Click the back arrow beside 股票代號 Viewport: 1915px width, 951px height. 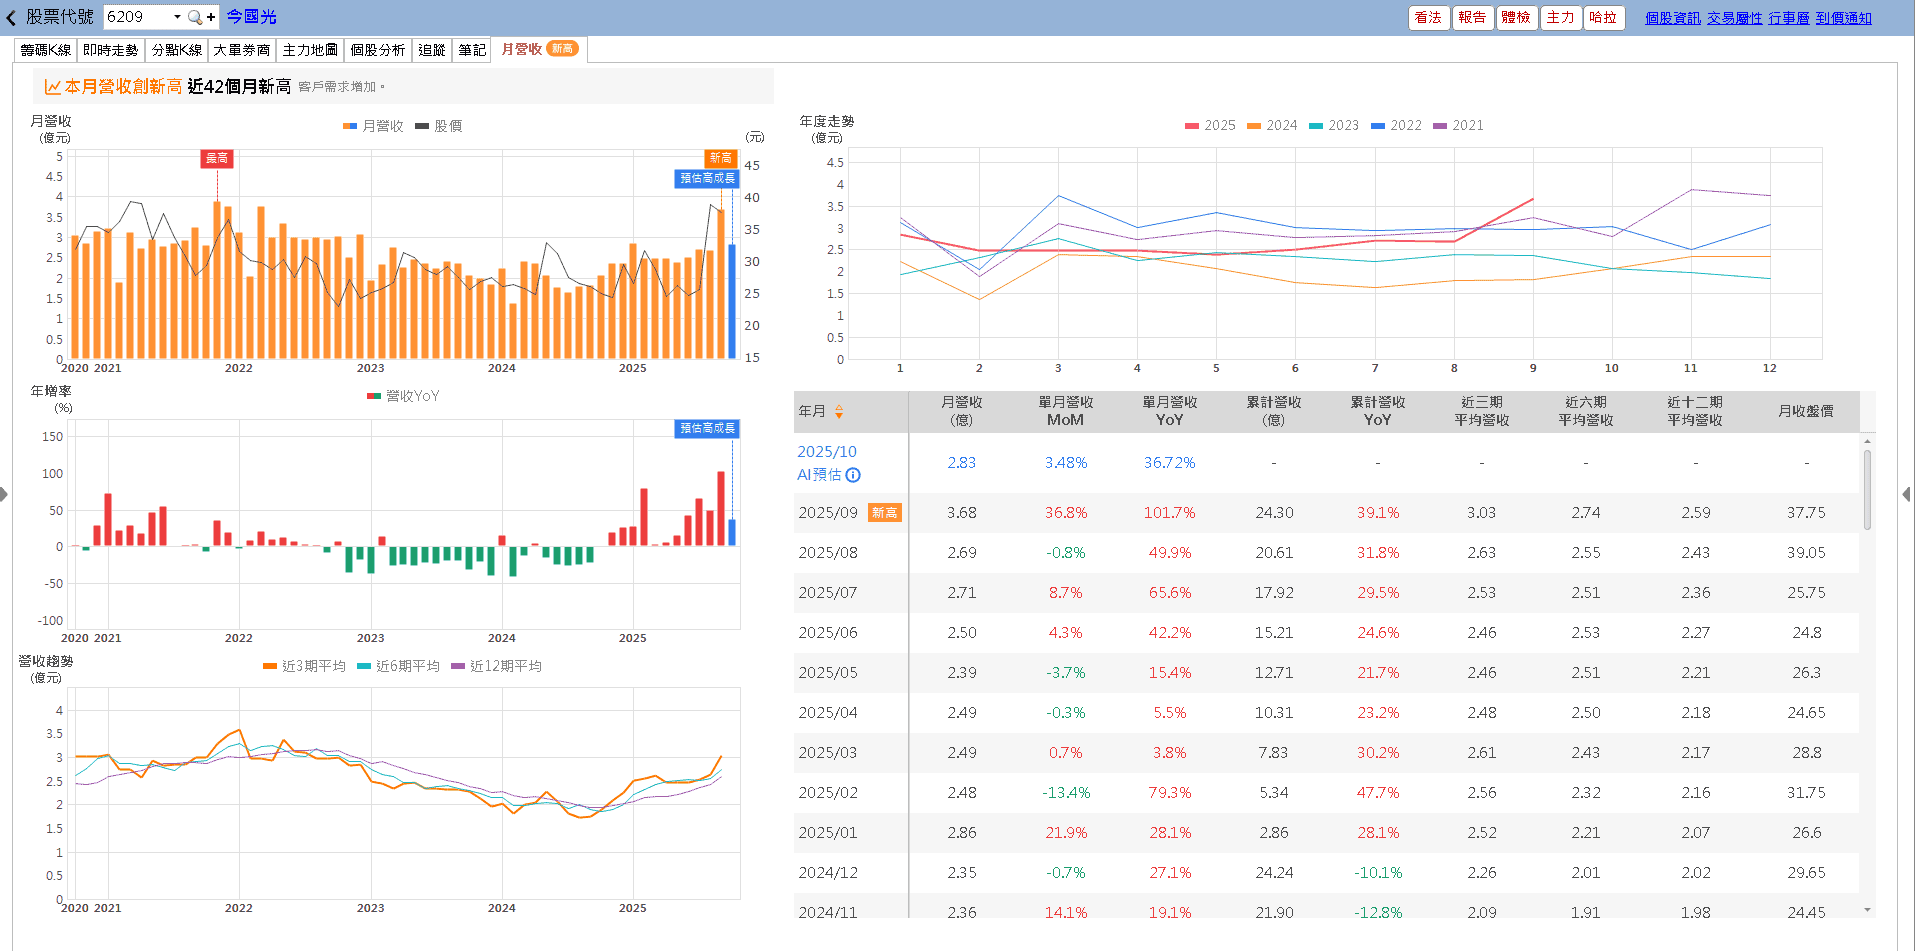pos(11,18)
